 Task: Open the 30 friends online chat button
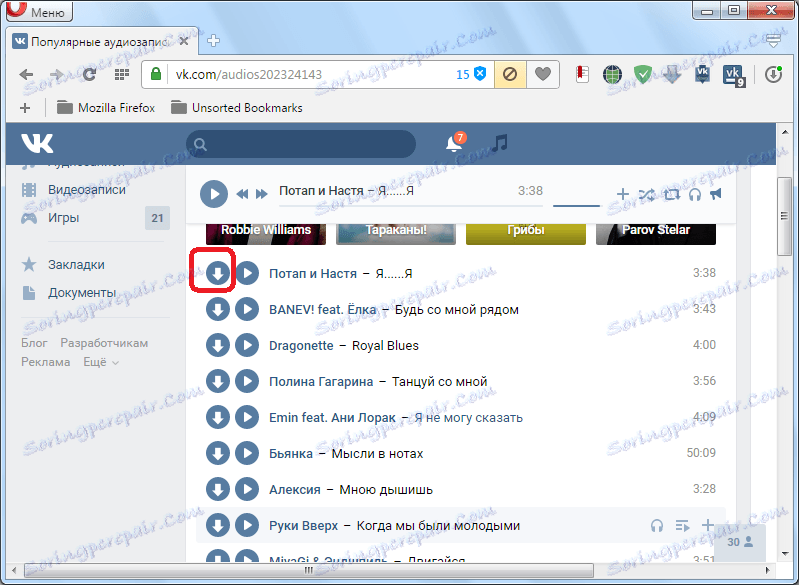(x=740, y=542)
